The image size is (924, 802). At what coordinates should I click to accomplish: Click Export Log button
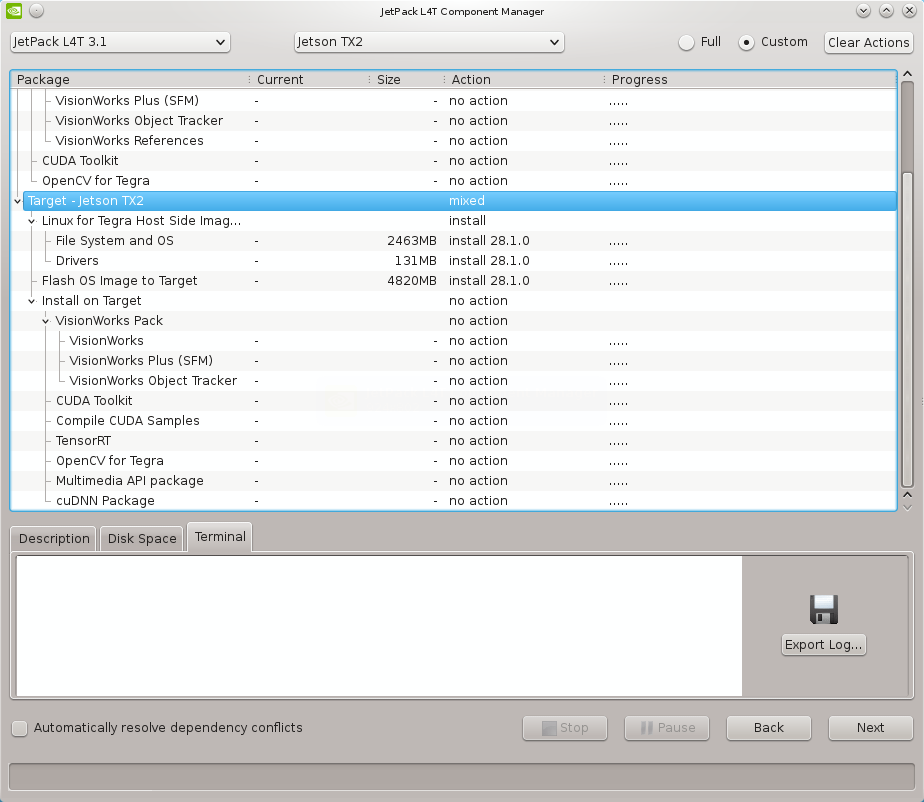(823, 645)
